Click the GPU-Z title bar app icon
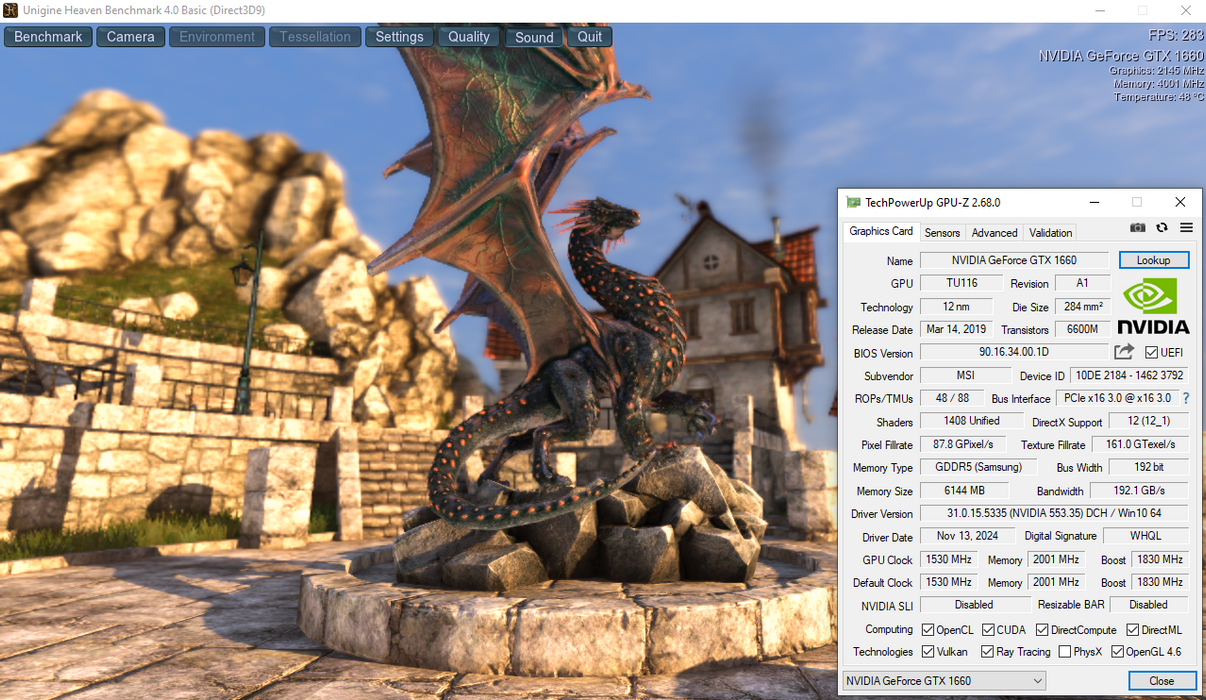Viewport: 1206px width, 700px height. coord(853,202)
